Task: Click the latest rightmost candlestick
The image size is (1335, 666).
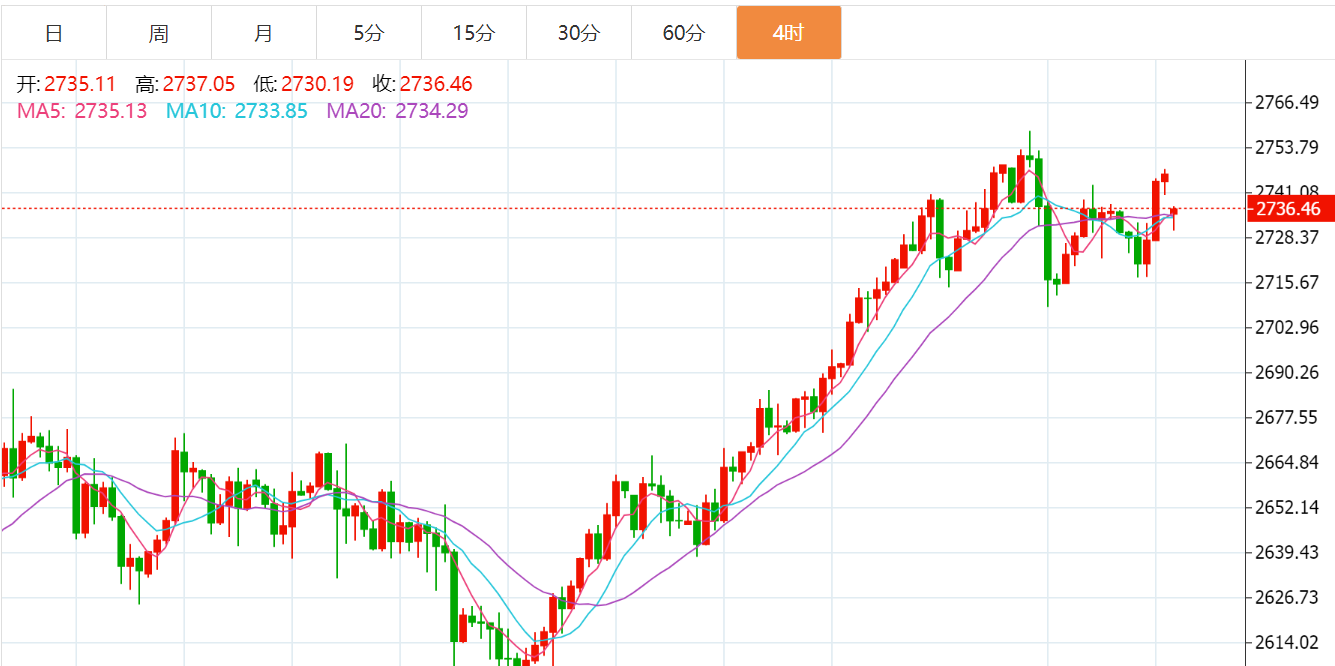Action: click(1174, 217)
